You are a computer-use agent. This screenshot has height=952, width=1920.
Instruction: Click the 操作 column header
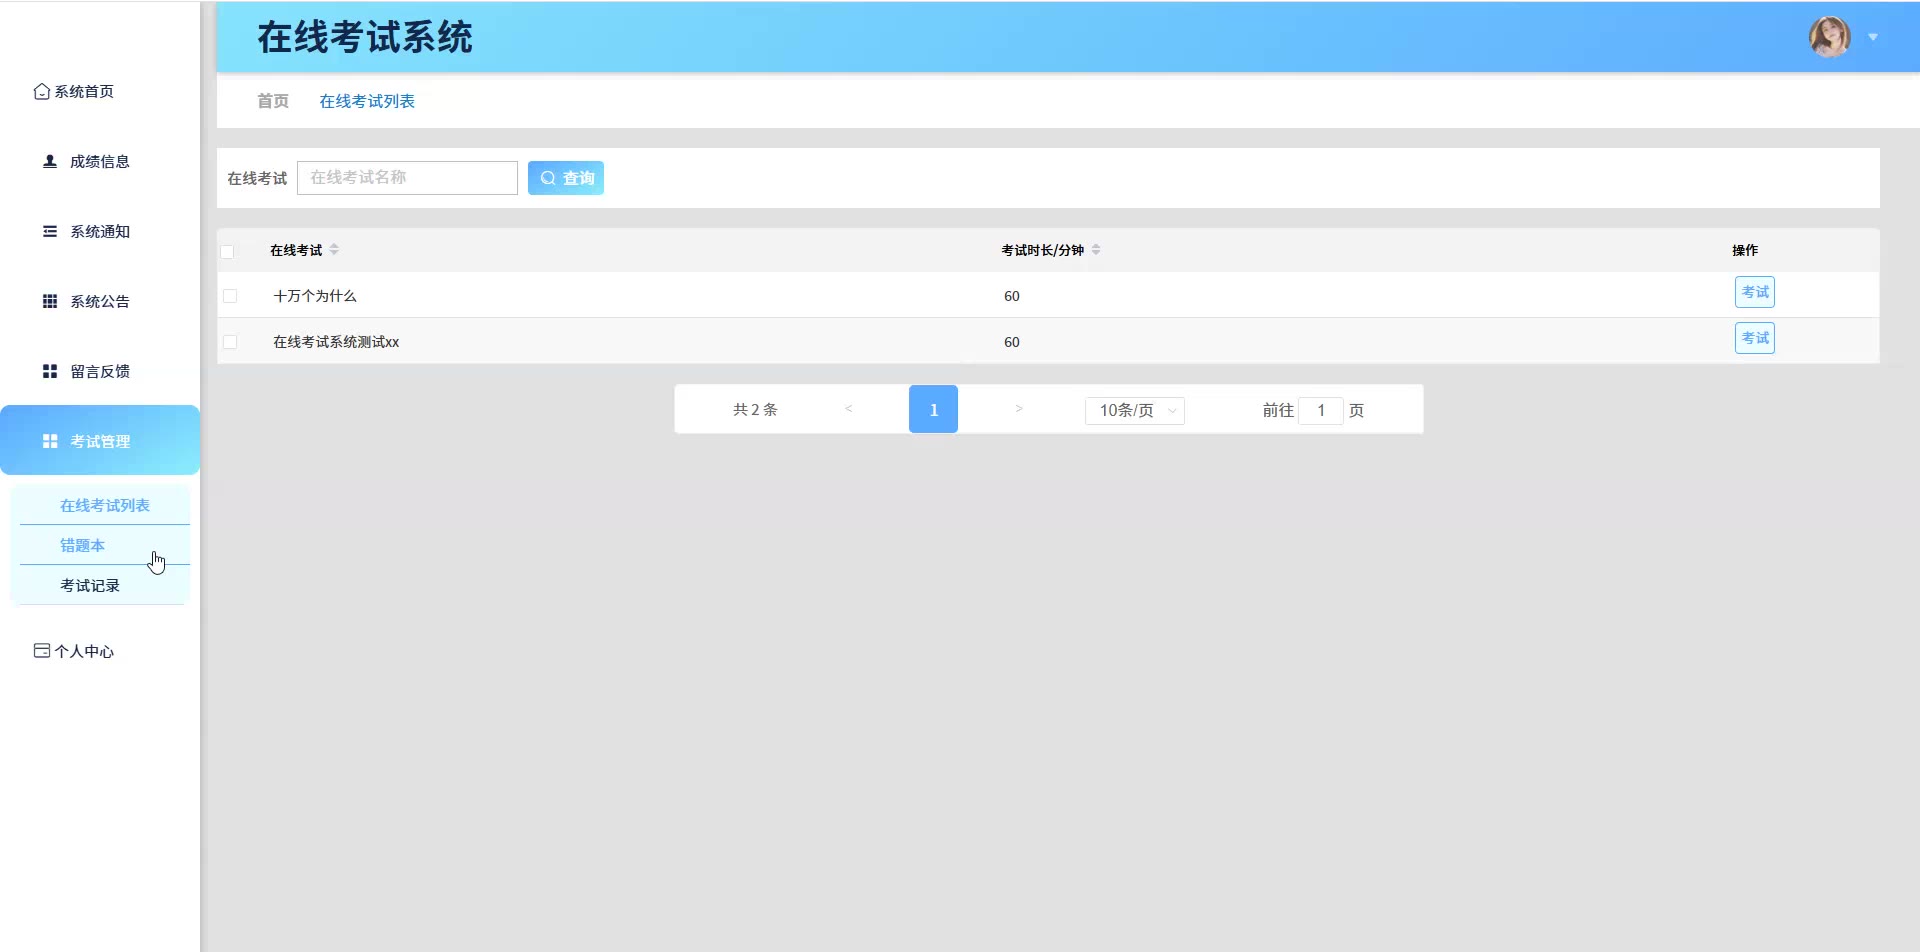(x=1745, y=250)
